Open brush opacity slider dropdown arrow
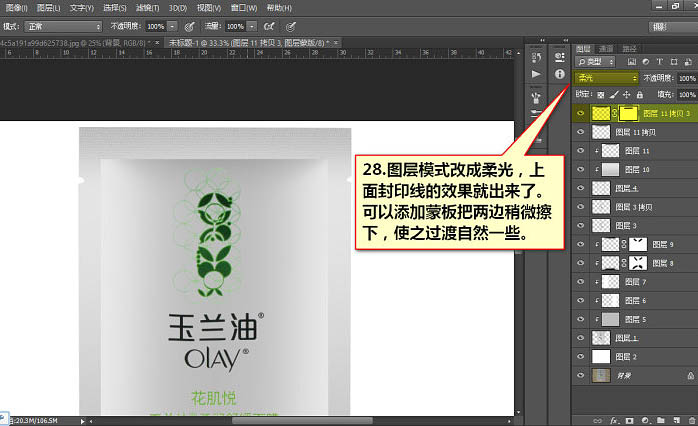 (172, 27)
